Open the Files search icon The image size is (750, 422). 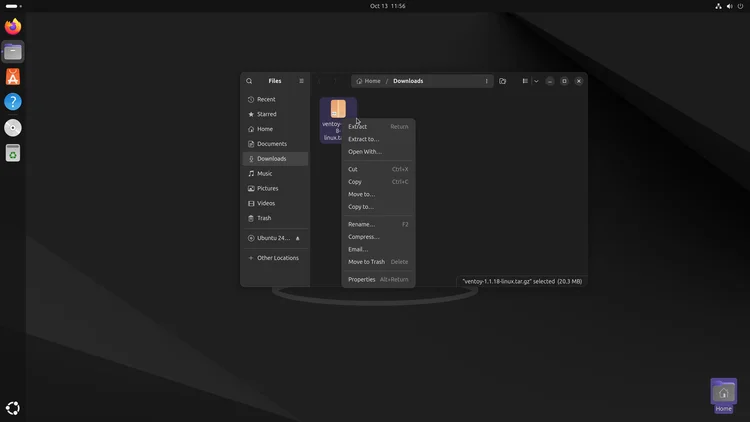pos(249,81)
